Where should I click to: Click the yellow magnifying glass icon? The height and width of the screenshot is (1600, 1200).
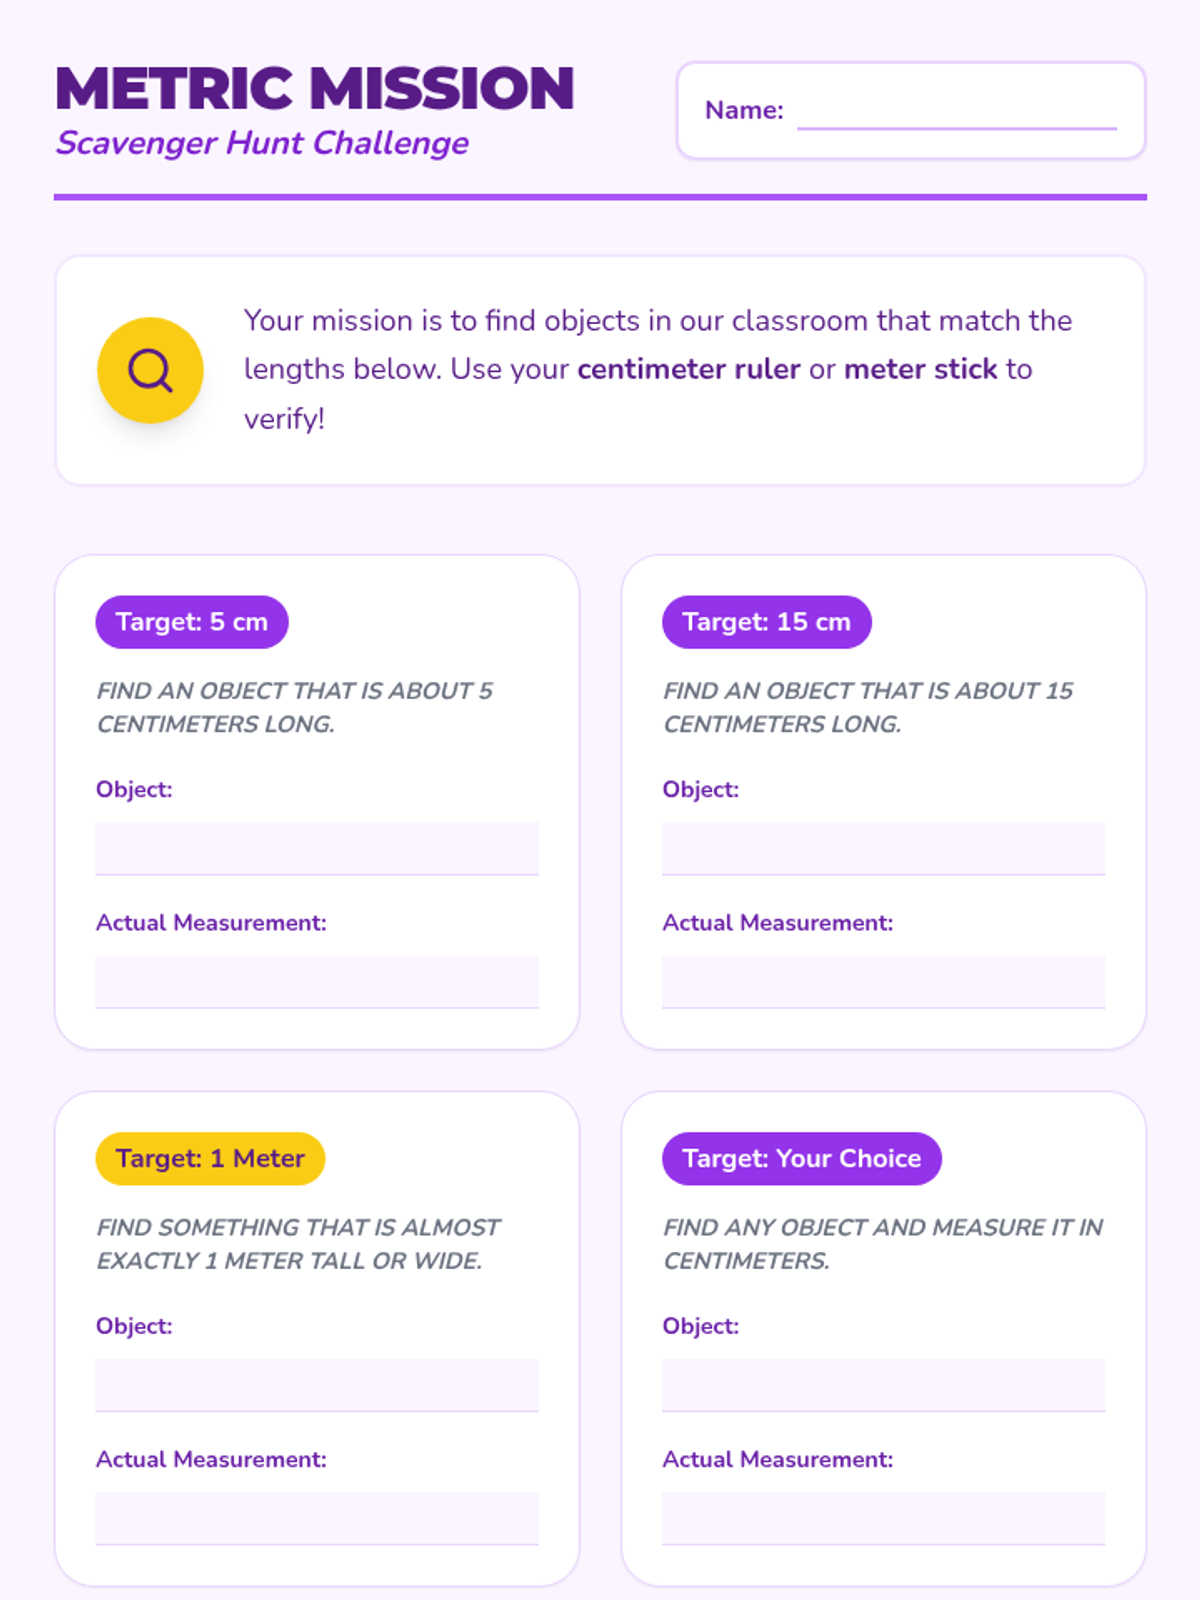(150, 371)
